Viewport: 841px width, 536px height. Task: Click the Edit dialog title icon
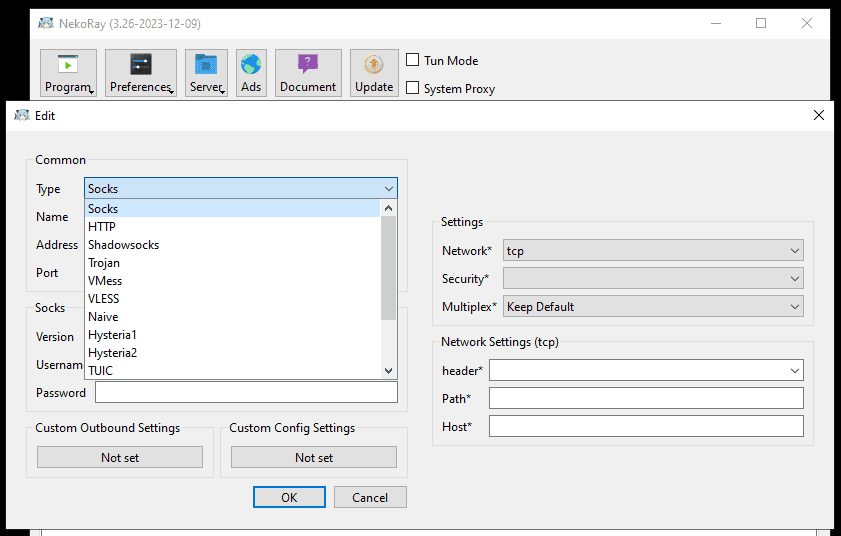(x=22, y=115)
